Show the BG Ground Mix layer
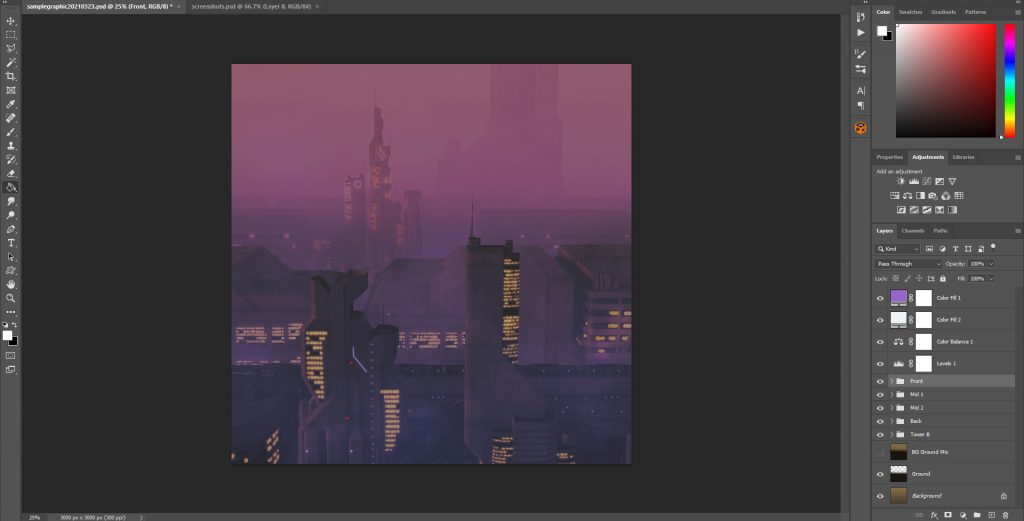The height and width of the screenshot is (521, 1024). 880,452
